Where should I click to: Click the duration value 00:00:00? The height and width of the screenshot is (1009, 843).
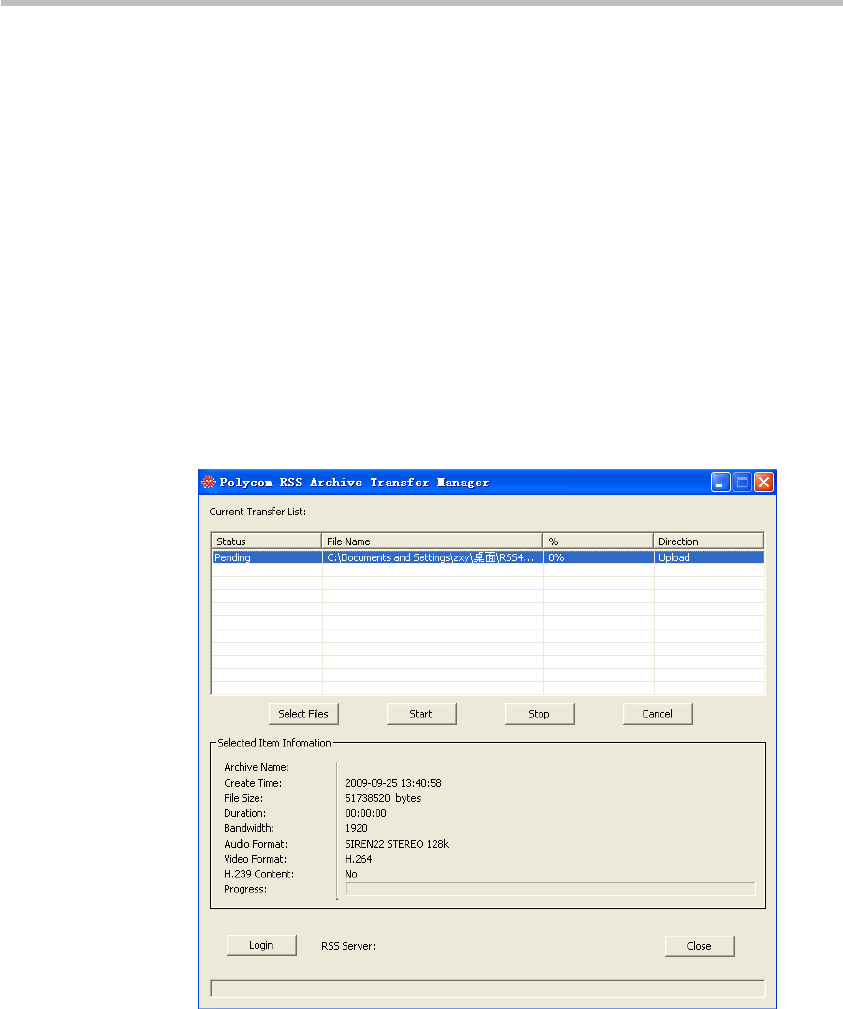pyautogui.click(x=366, y=813)
